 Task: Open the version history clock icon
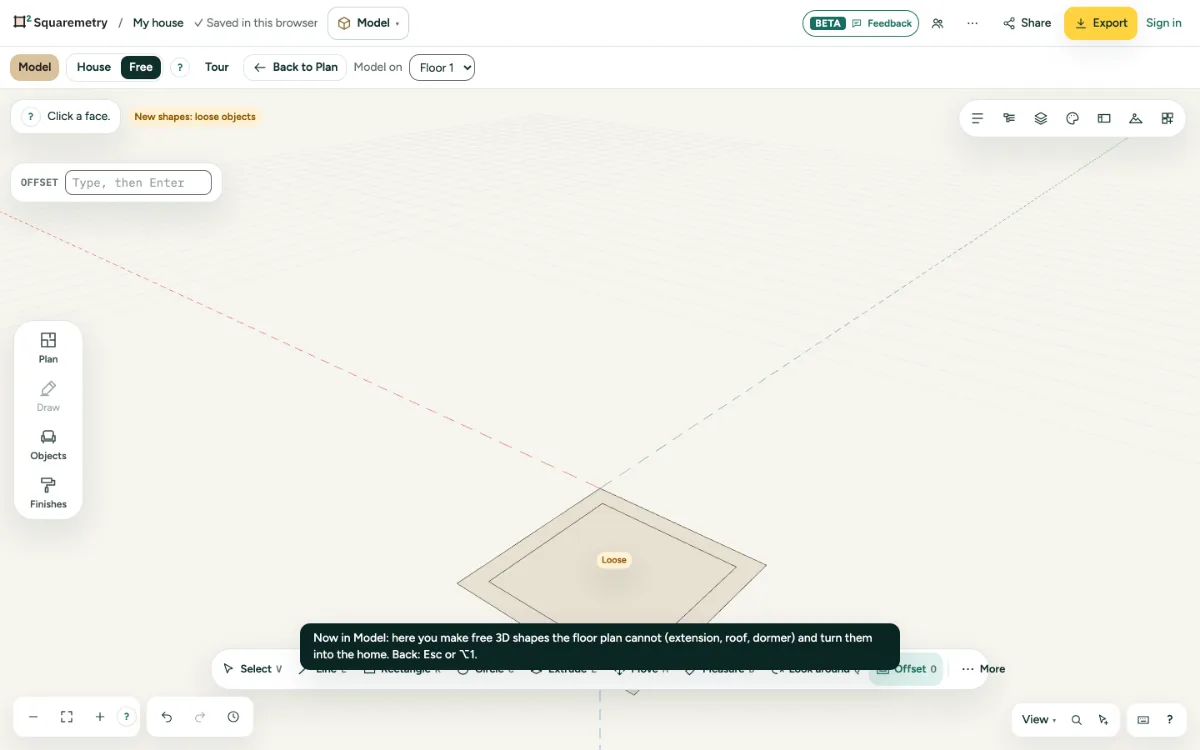tap(233, 717)
